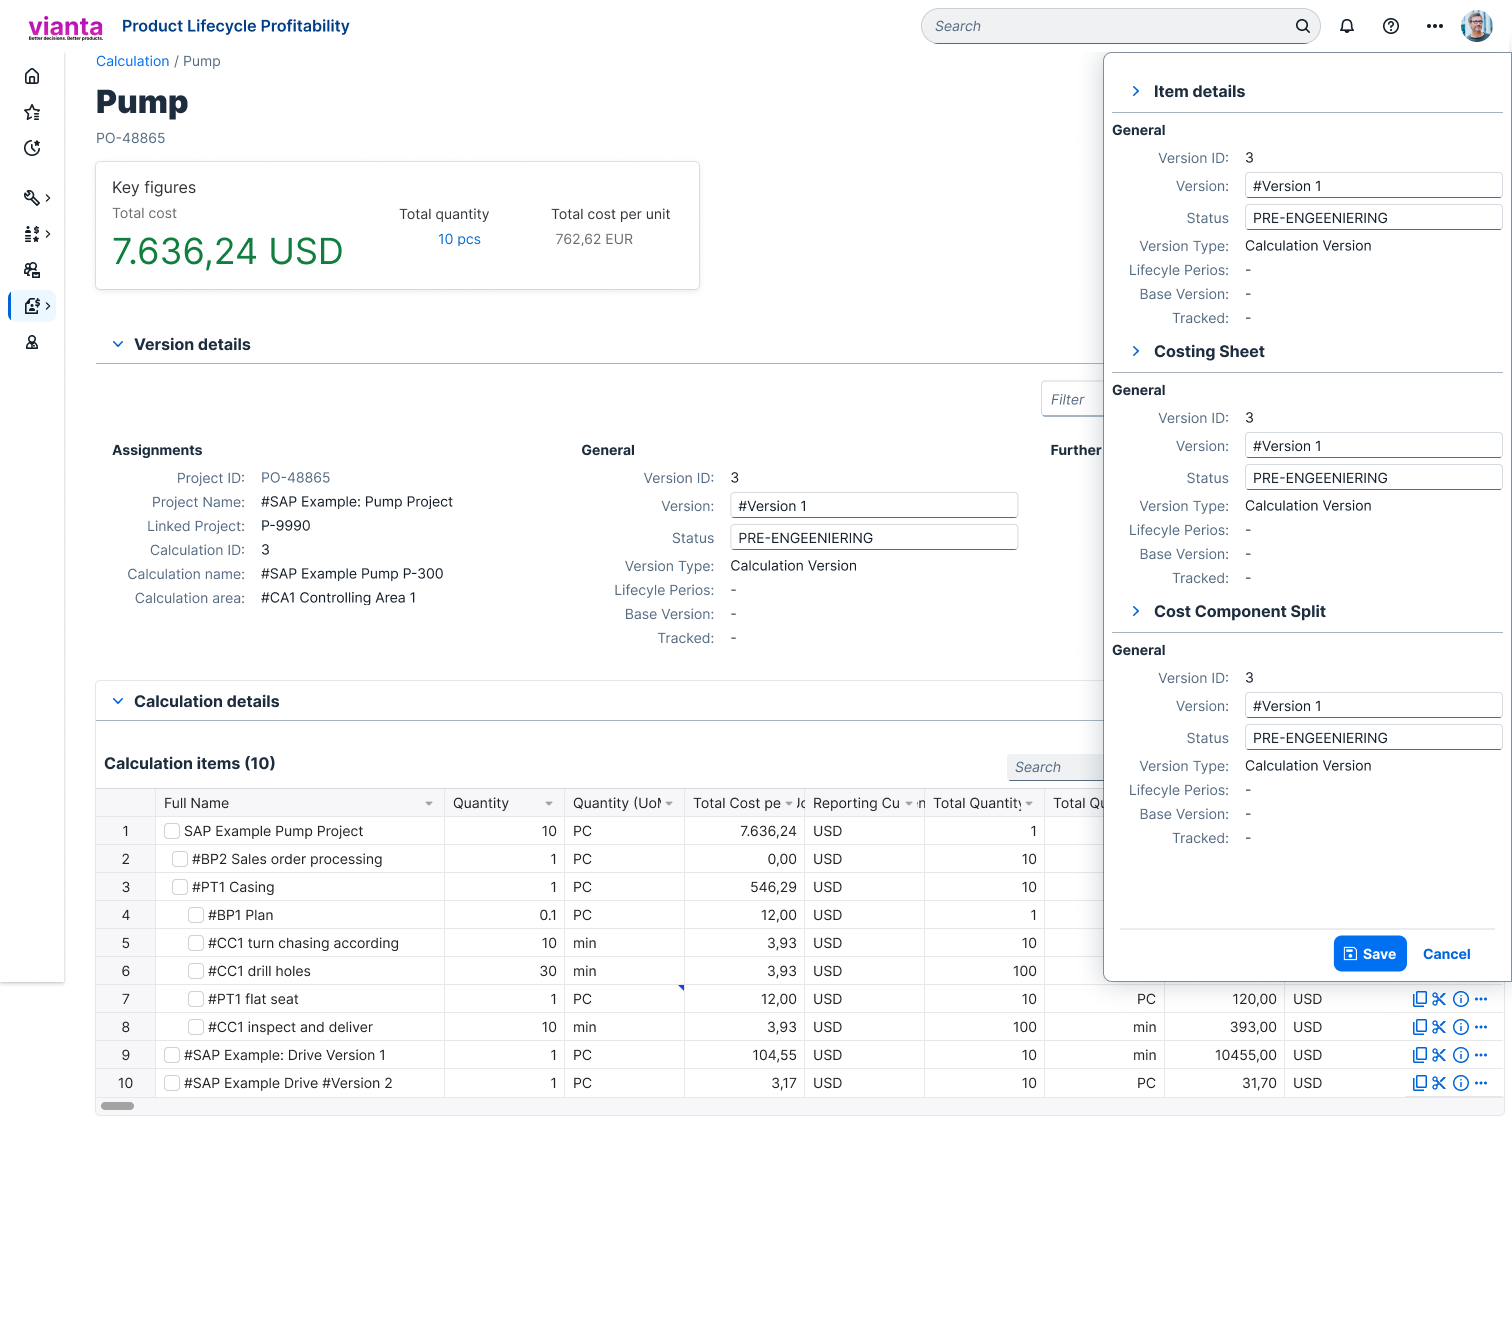1512x1324 pixels.
Task: Click the Calculation breadcrumb link
Action: (x=132, y=61)
